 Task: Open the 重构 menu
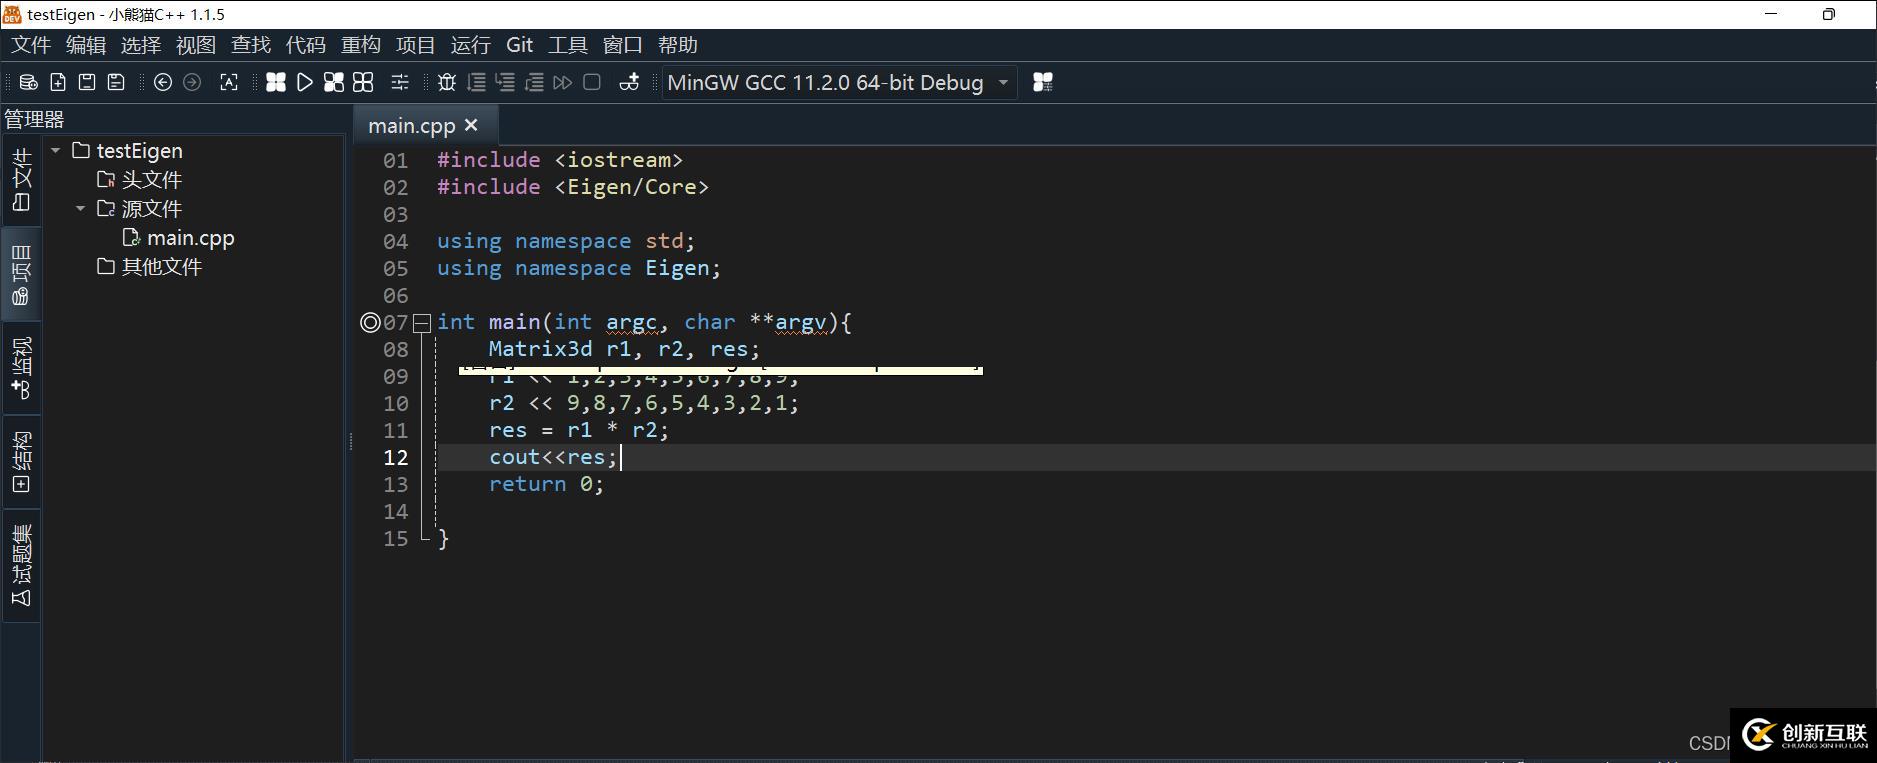361,45
